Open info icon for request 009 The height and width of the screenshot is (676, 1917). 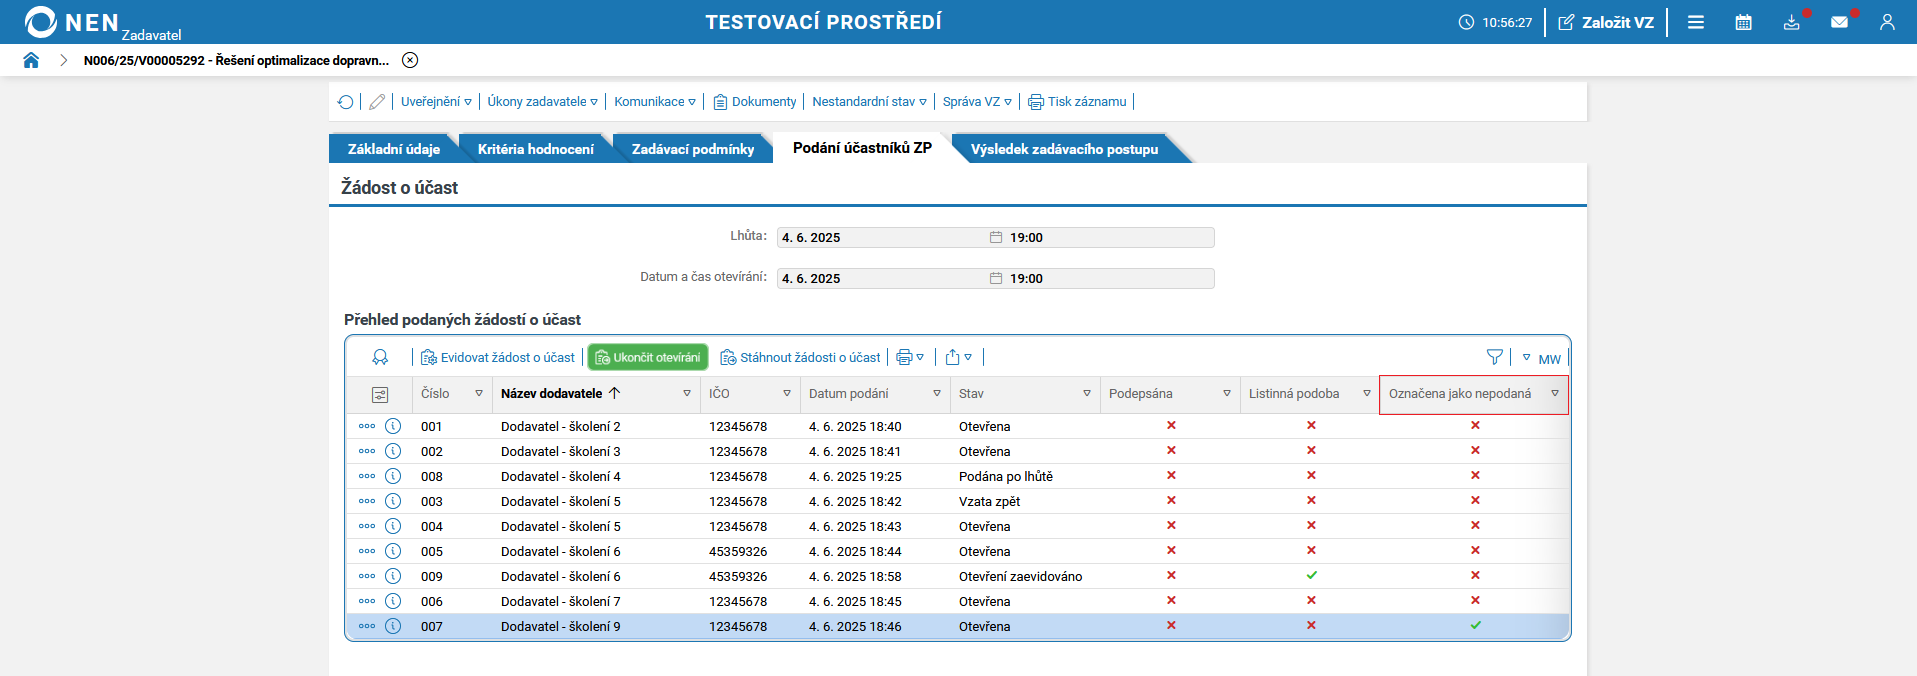(393, 576)
